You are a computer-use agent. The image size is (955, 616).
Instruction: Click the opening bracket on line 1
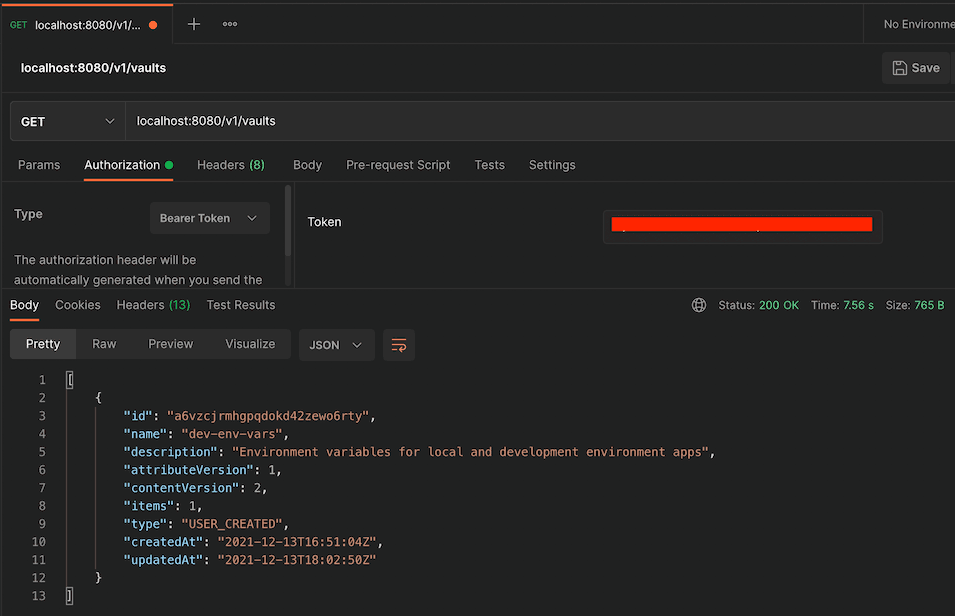[x=69, y=380]
